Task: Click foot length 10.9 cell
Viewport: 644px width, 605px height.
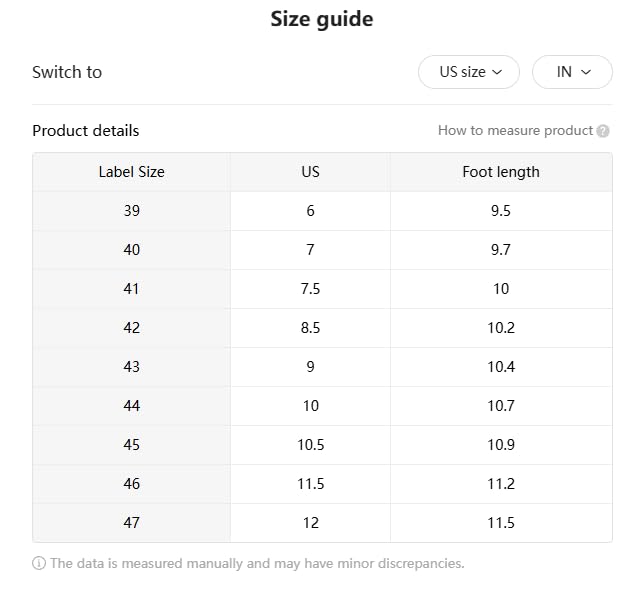Action: [500, 445]
